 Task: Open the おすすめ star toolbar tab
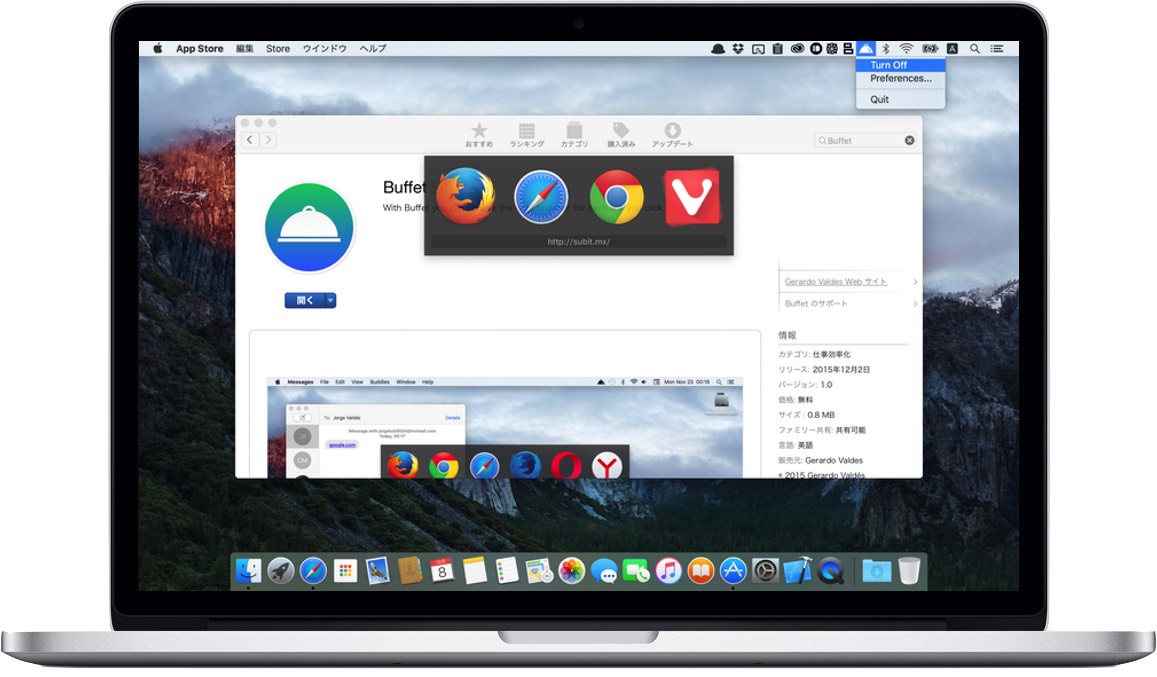tap(479, 135)
